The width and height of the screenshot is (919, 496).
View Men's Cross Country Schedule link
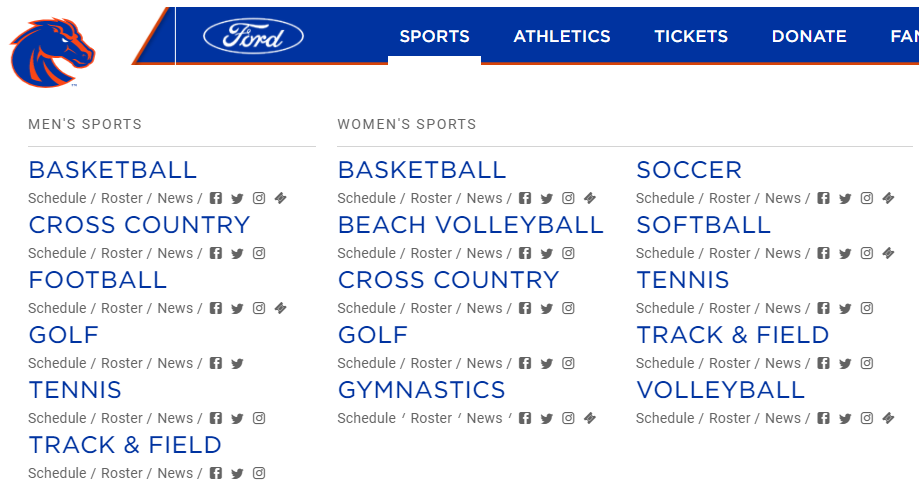point(57,253)
